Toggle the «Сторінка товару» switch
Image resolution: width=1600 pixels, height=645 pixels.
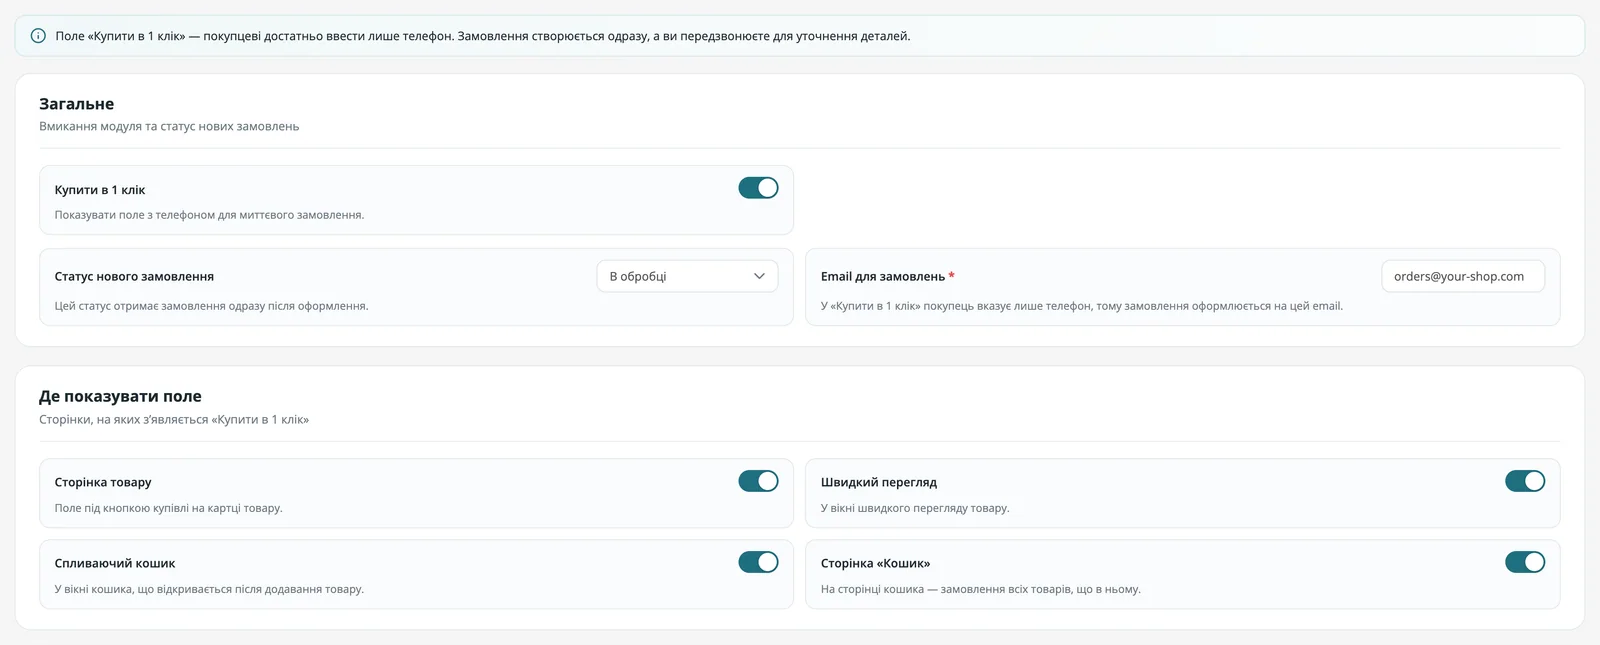pos(758,481)
